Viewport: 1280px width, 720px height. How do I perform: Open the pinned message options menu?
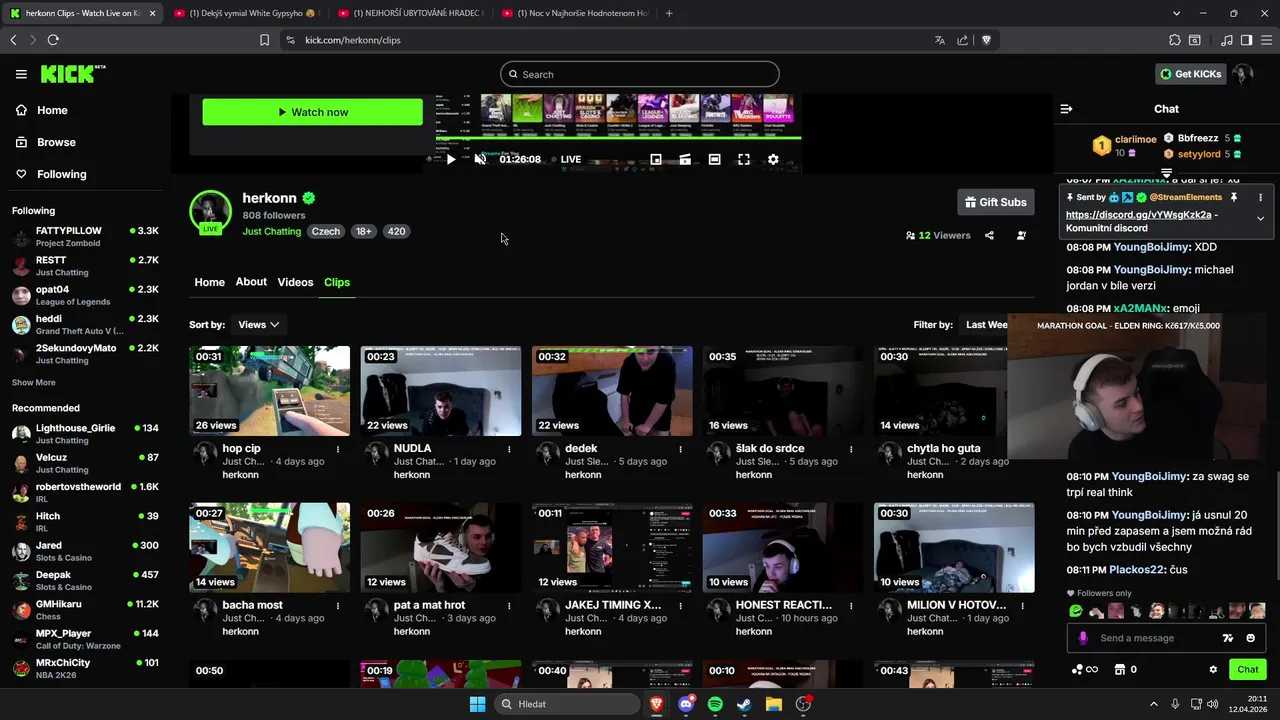1260,198
